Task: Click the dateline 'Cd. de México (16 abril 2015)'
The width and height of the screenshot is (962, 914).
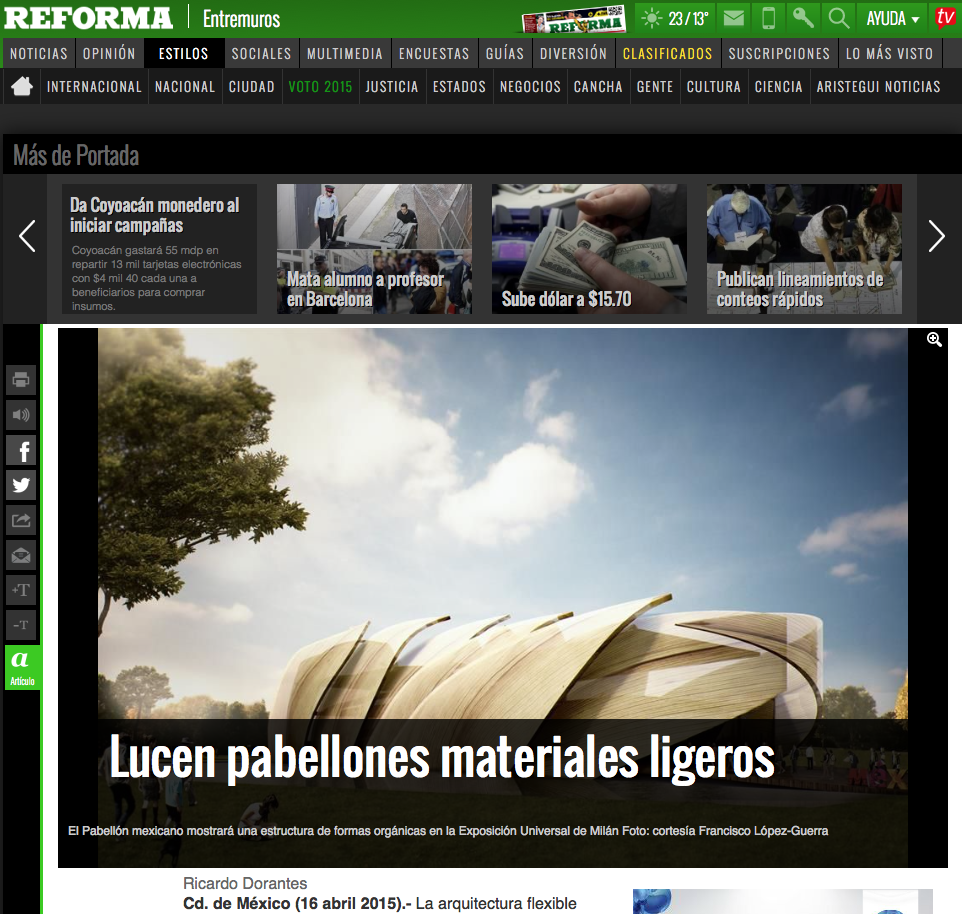Action: 298,904
